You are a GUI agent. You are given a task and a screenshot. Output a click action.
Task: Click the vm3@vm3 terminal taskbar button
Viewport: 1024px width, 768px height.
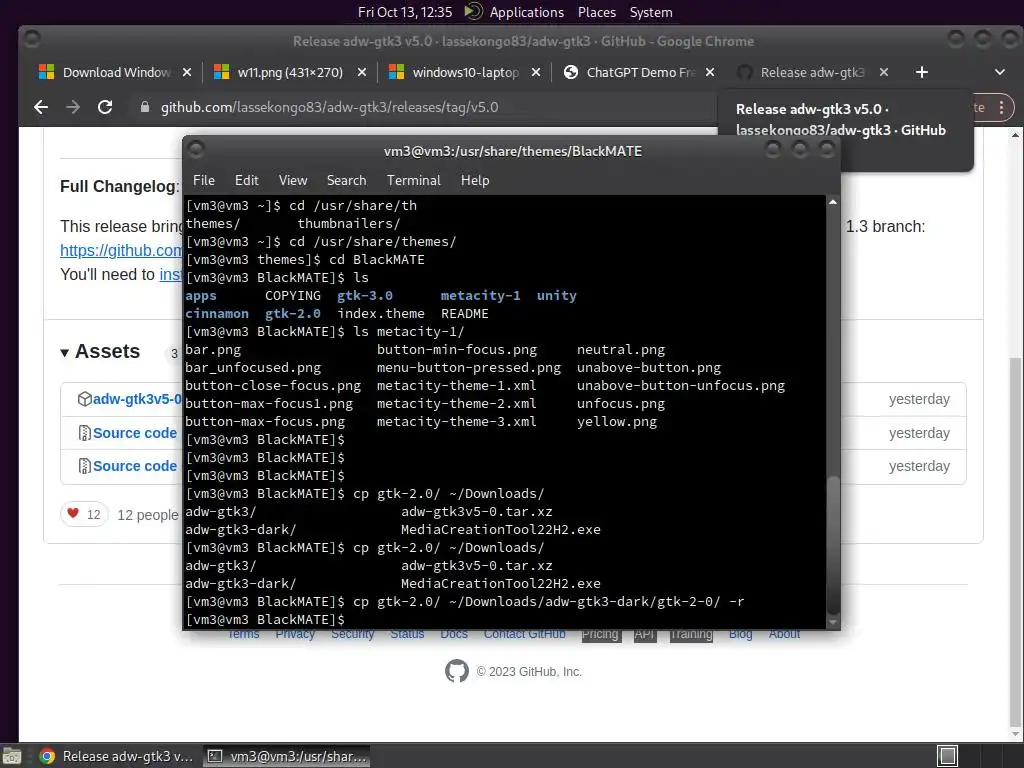(287, 756)
